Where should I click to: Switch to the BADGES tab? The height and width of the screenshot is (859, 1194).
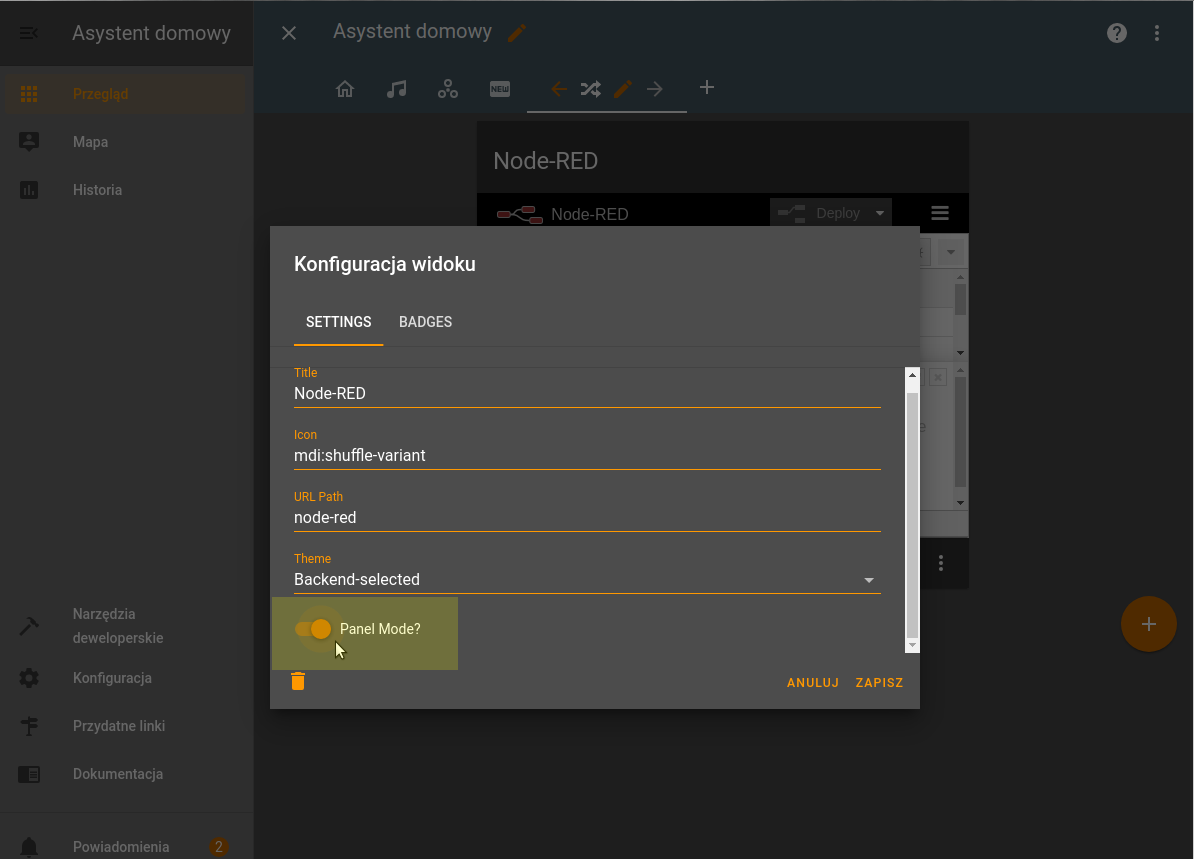click(426, 321)
